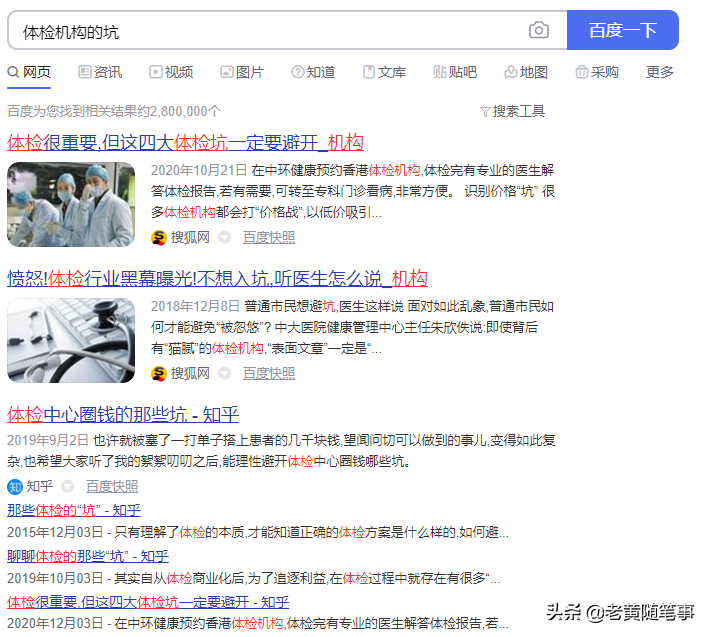Open result 体检中心圈钱的那些坑 - 知乎
The width and height of the screenshot is (710, 637).
[123, 414]
